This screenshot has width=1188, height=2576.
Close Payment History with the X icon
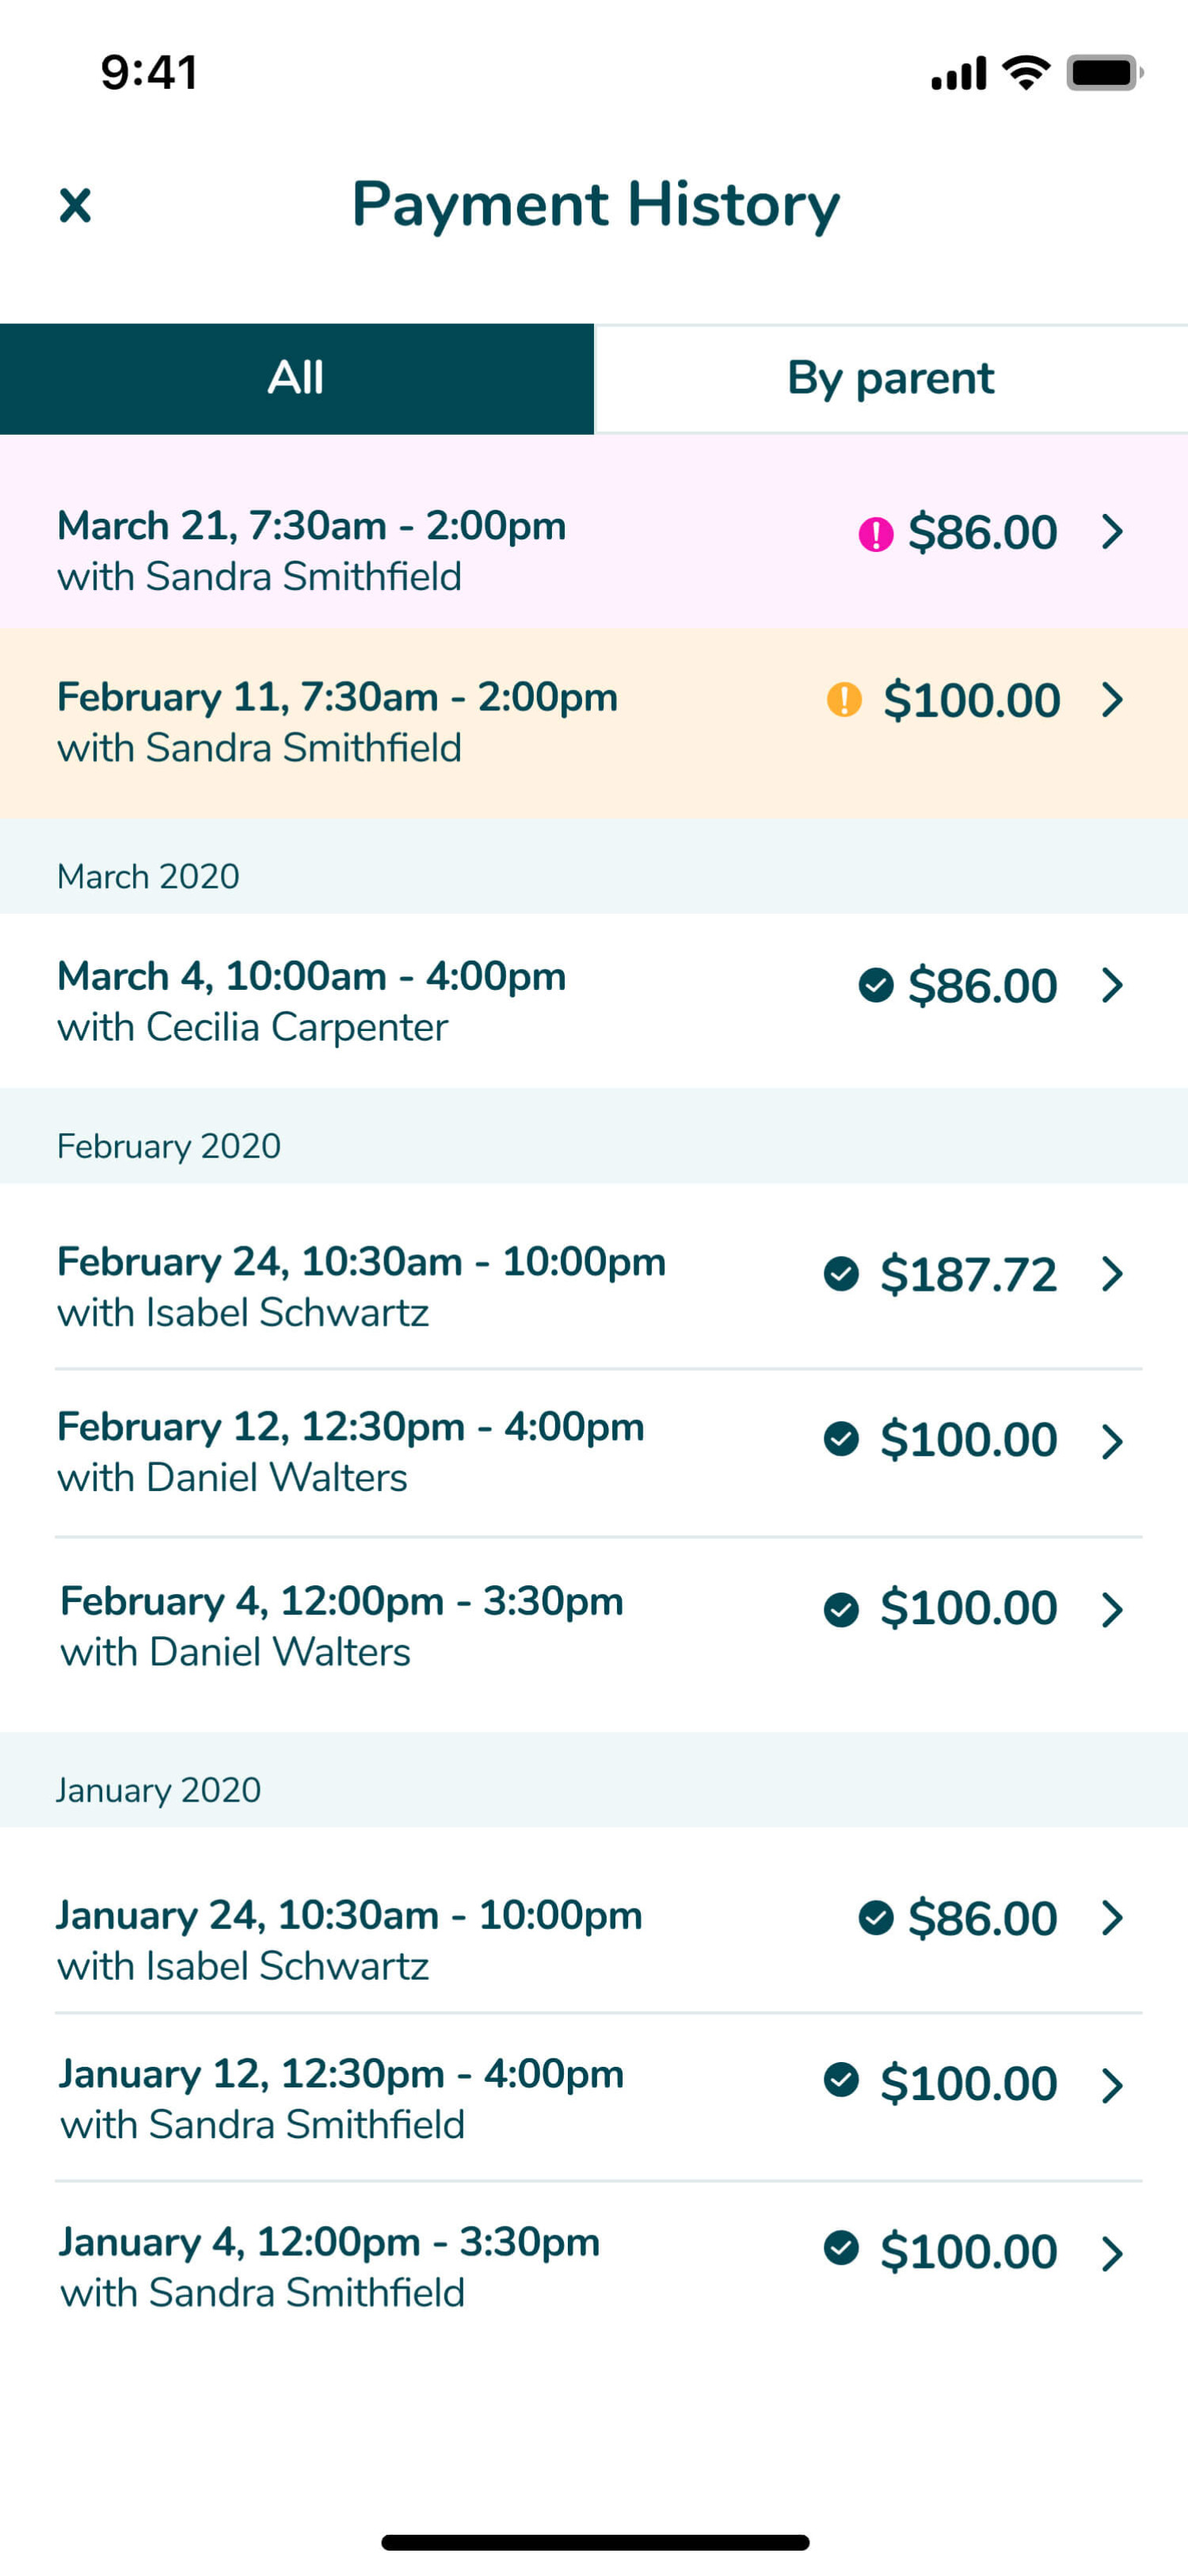(x=75, y=205)
